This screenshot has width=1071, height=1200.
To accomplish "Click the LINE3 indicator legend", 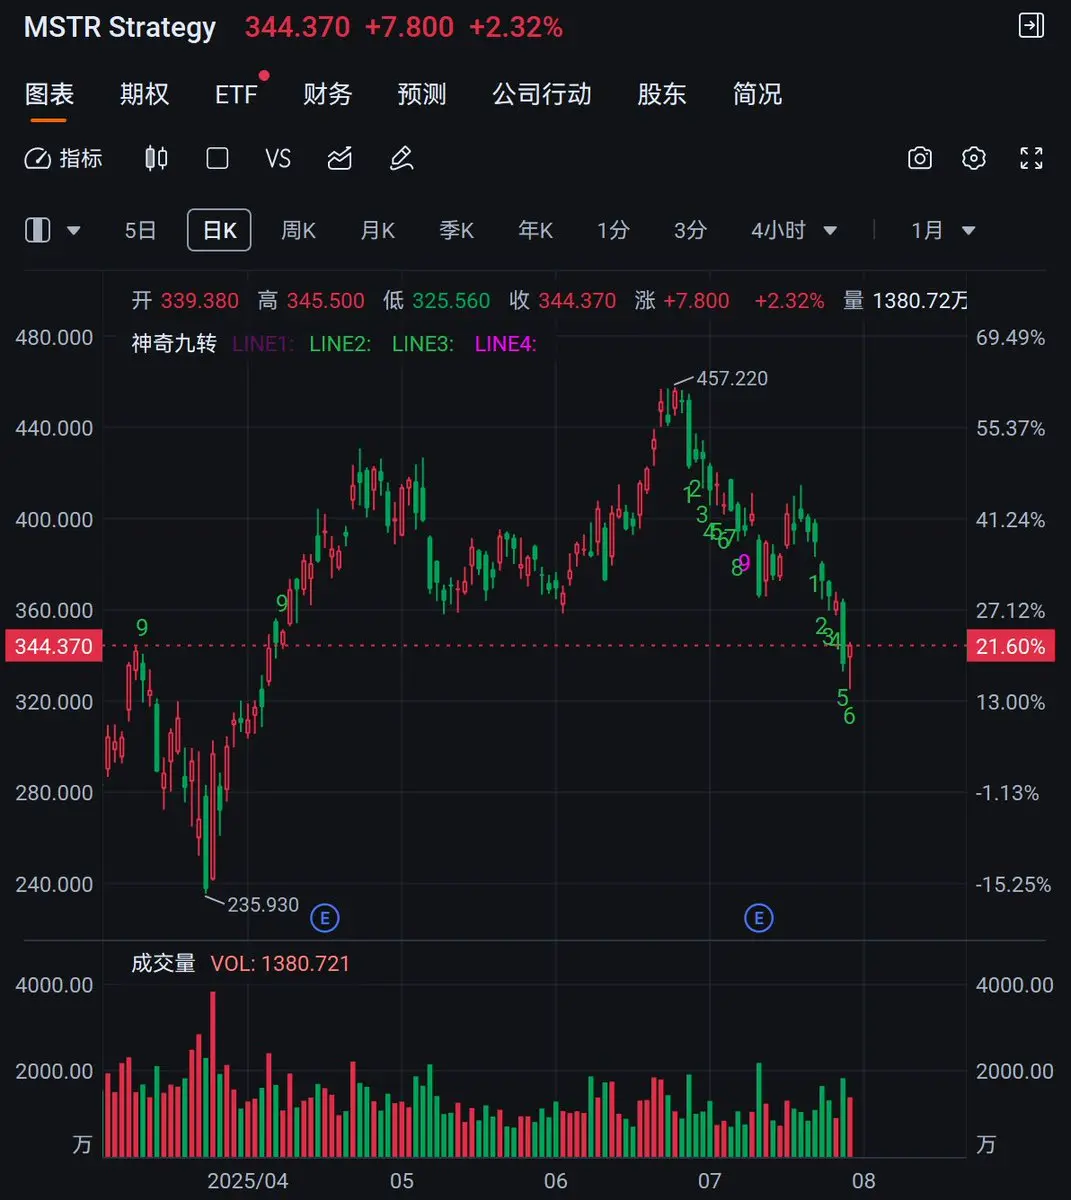I will 423,344.
